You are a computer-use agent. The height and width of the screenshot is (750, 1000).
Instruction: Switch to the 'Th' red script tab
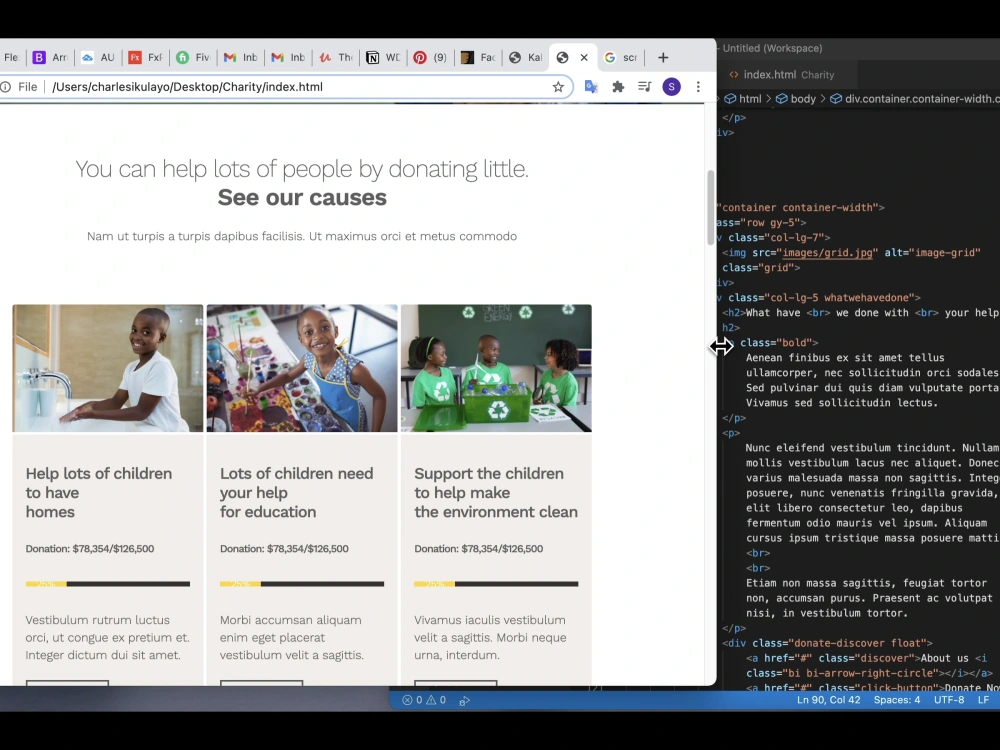point(335,57)
